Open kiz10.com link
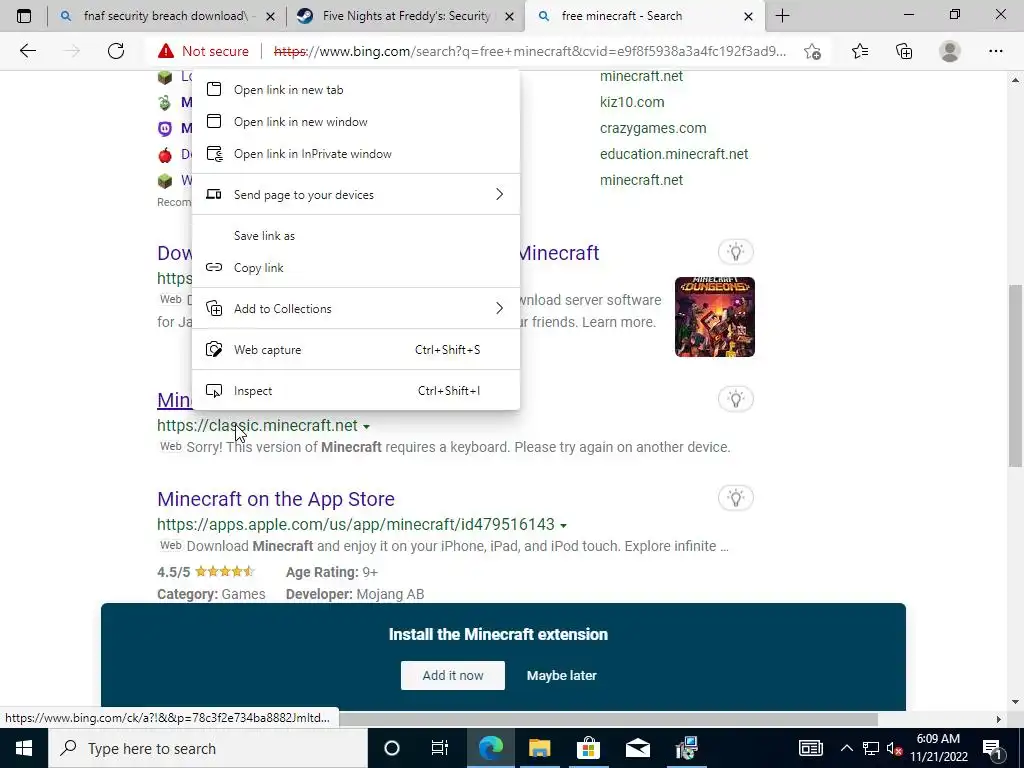Image resolution: width=1024 pixels, height=768 pixels. click(632, 102)
